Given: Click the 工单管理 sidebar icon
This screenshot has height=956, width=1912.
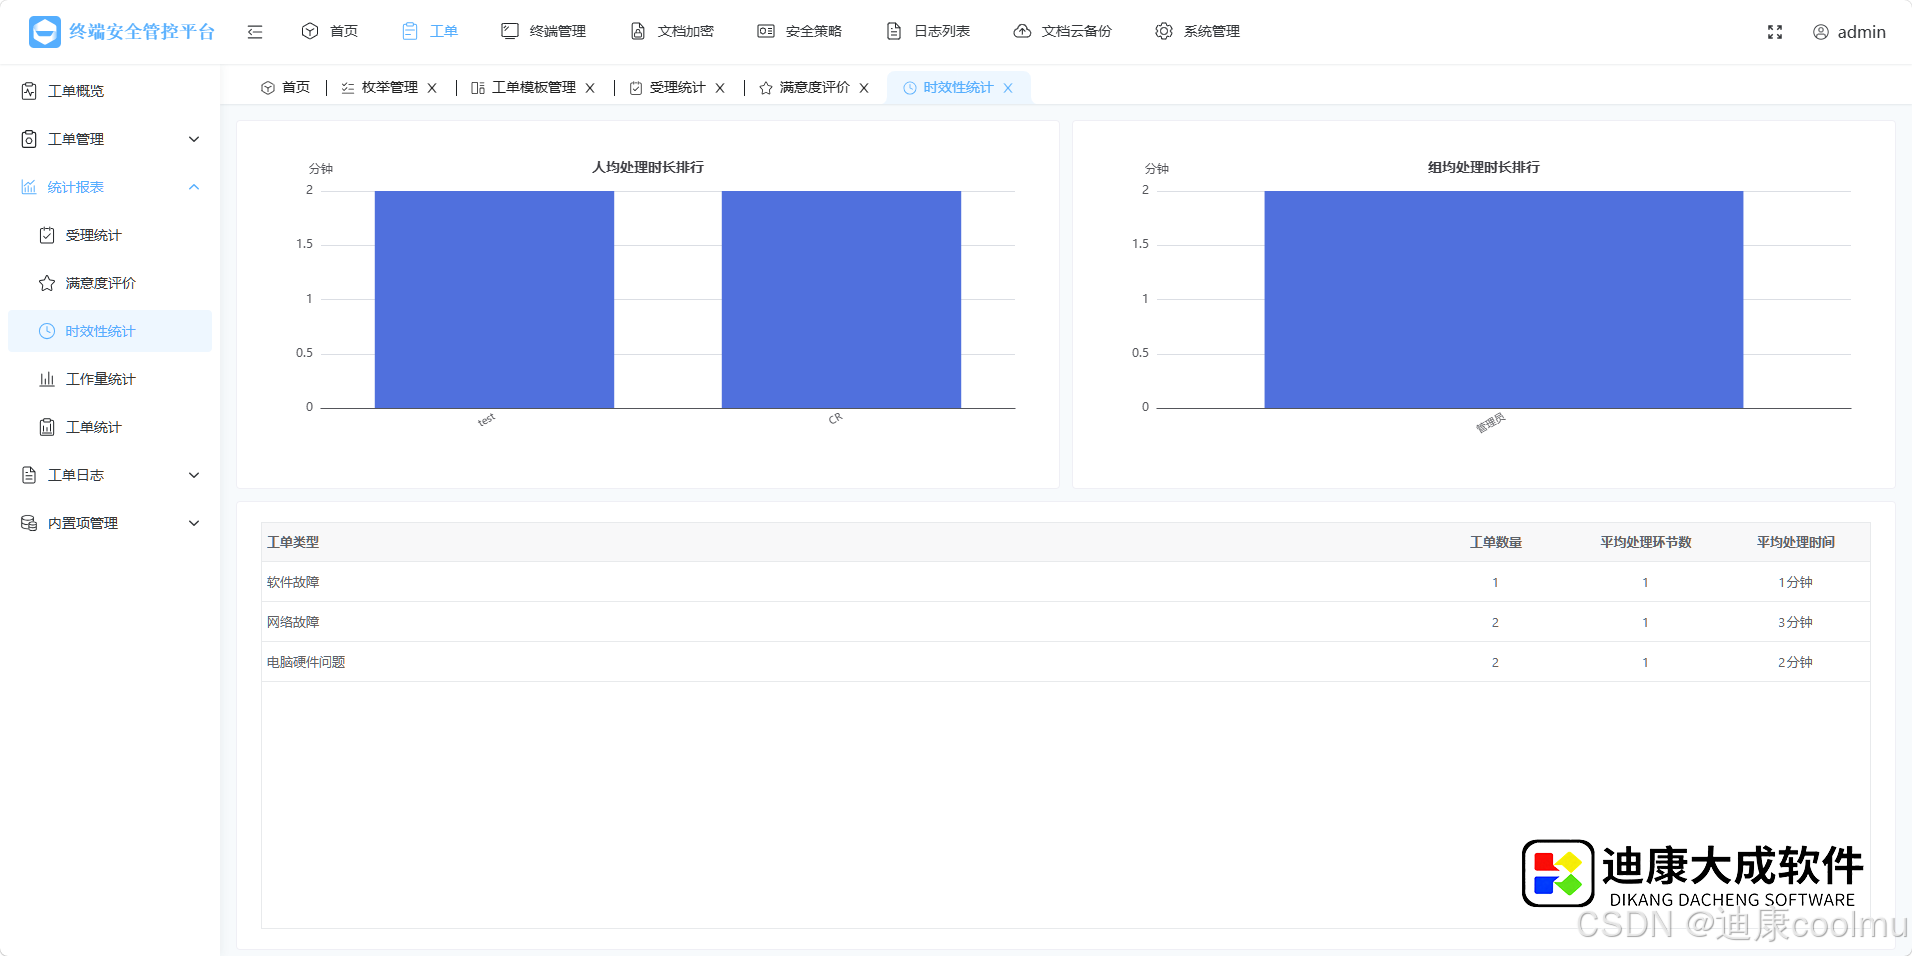Looking at the screenshot, I should coord(29,139).
